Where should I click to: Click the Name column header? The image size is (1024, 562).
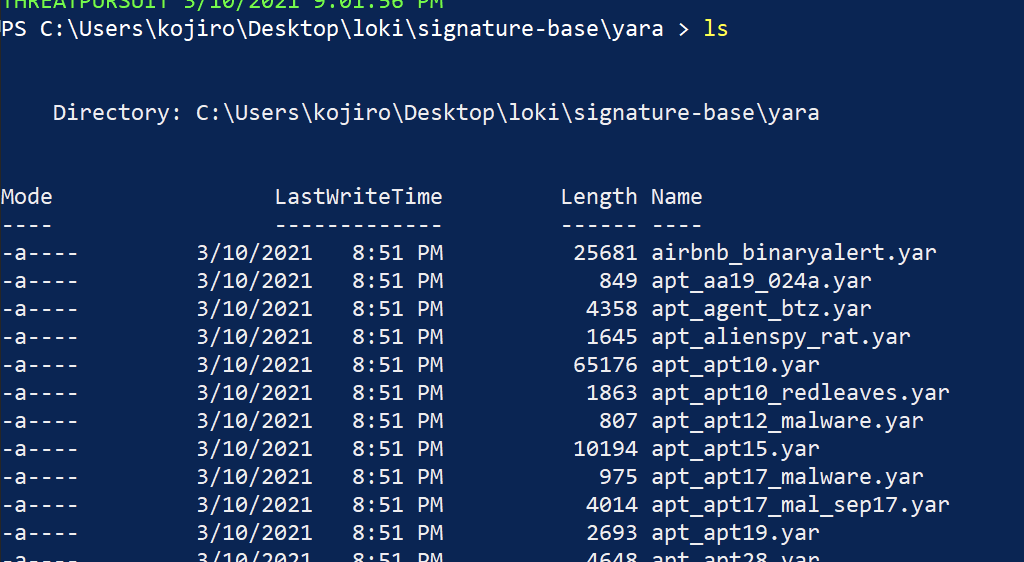pyautogui.click(x=676, y=197)
